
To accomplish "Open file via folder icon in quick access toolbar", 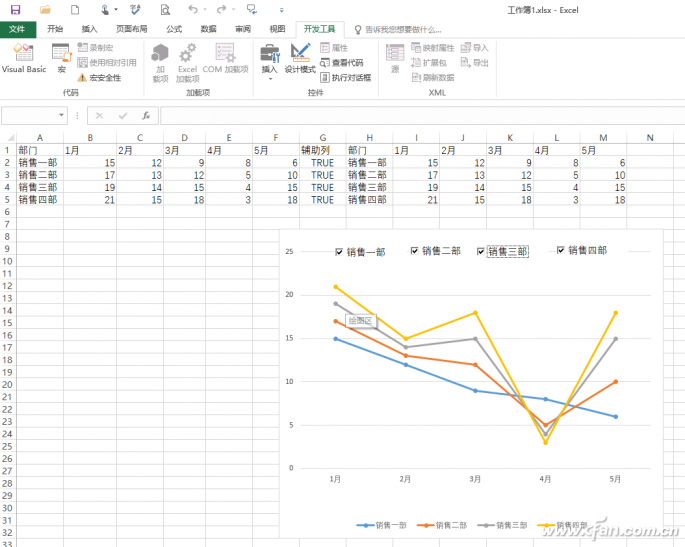I will pyautogui.click(x=45, y=10).
